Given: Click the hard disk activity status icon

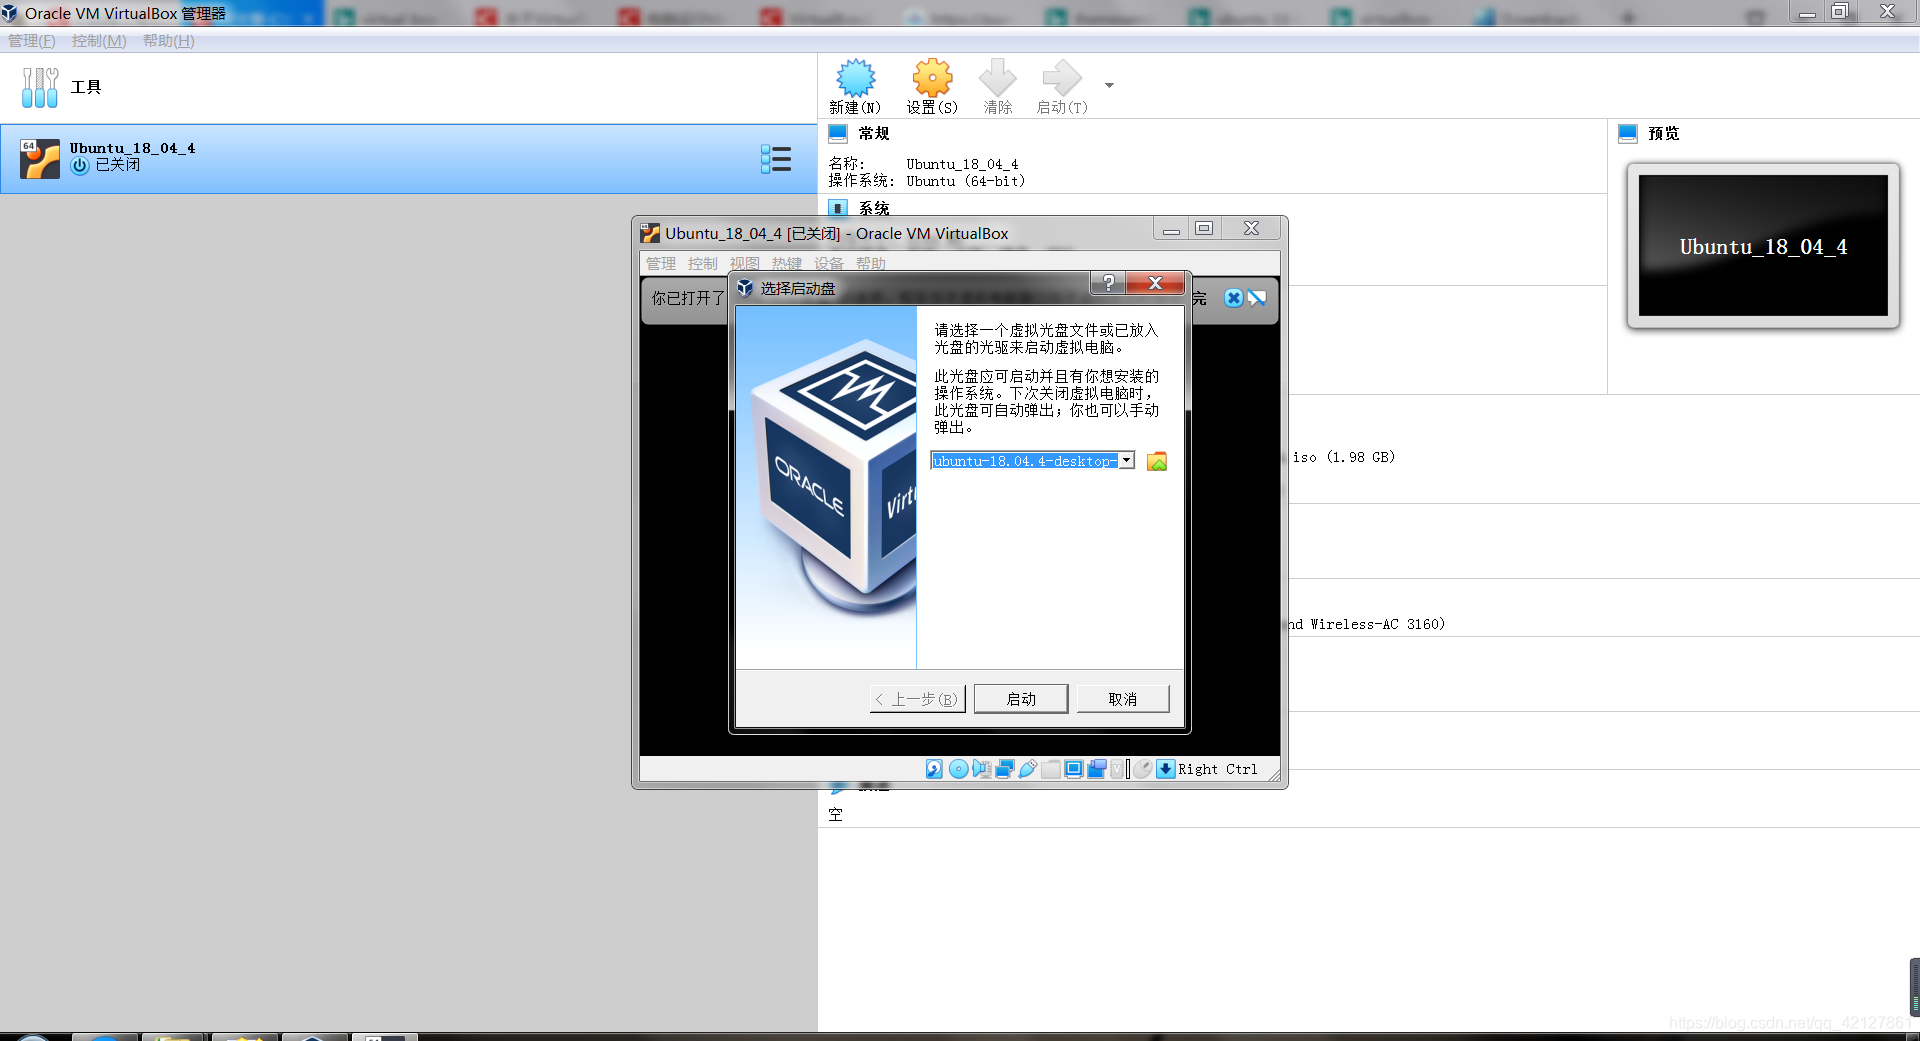Looking at the screenshot, I should point(934,769).
